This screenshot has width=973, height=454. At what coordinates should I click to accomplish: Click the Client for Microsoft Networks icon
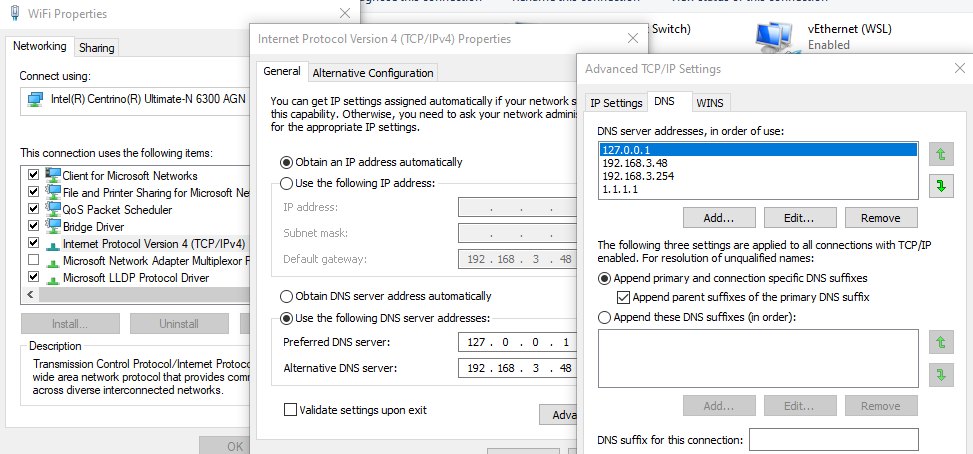tap(53, 176)
